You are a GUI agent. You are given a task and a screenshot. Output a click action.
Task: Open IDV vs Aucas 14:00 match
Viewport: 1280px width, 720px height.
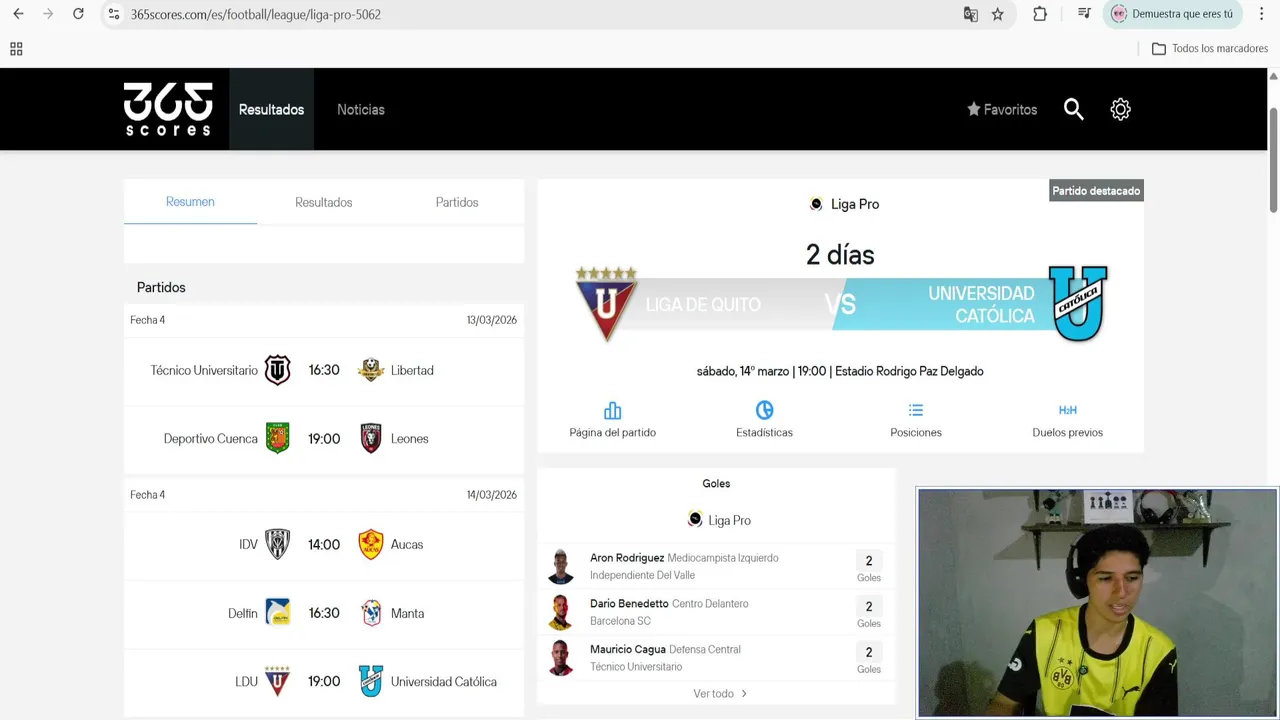click(x=324, y=545)
